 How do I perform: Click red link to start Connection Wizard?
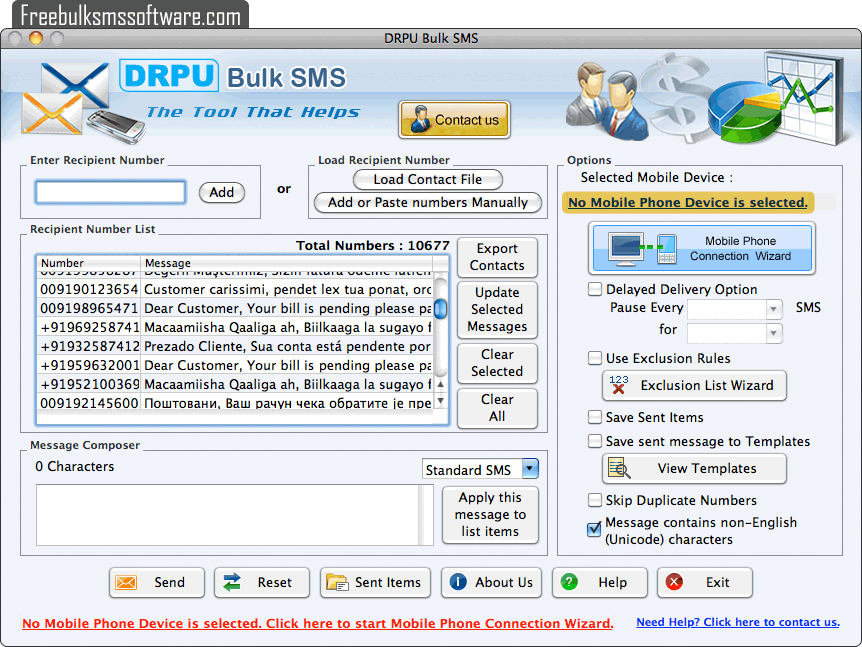click(318, 623)
